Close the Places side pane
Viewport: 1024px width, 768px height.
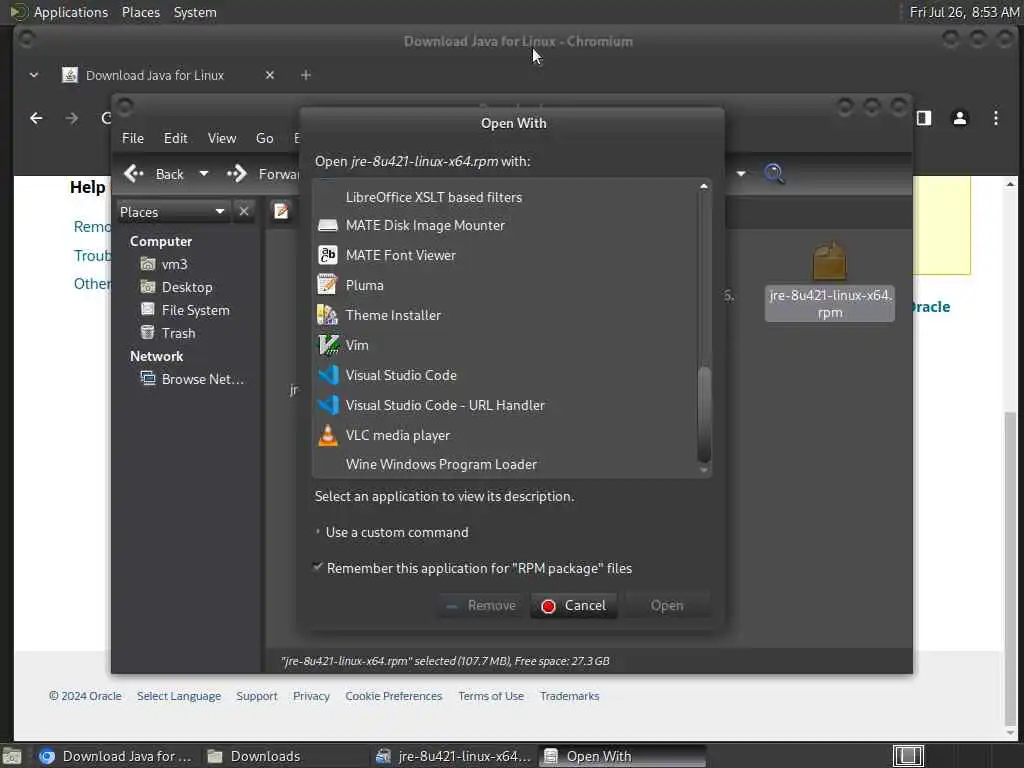coord(244,211)
